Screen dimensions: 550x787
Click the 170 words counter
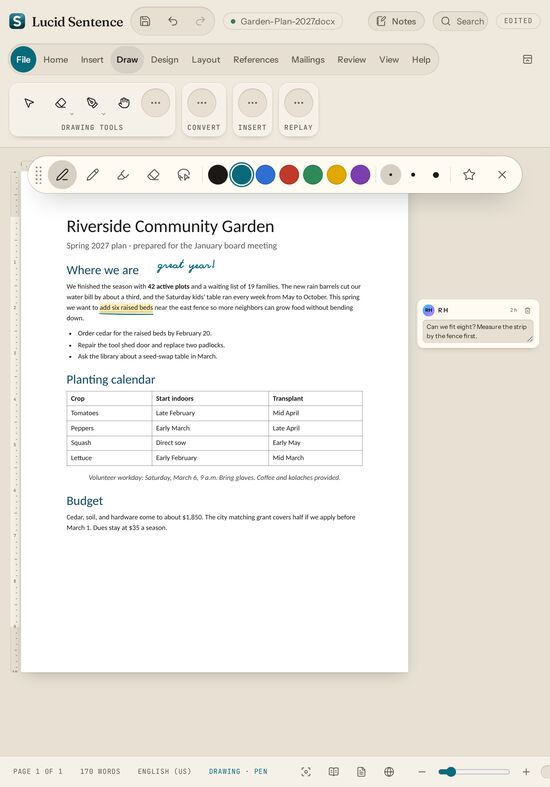(100, 771)
